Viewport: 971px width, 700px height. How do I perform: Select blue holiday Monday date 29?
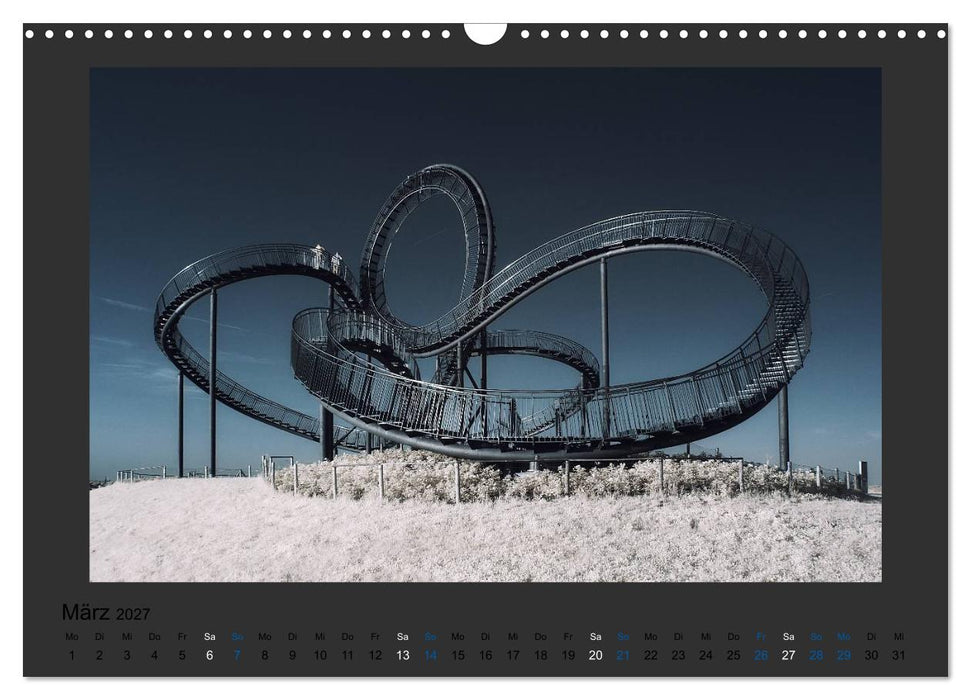point(843,655)
